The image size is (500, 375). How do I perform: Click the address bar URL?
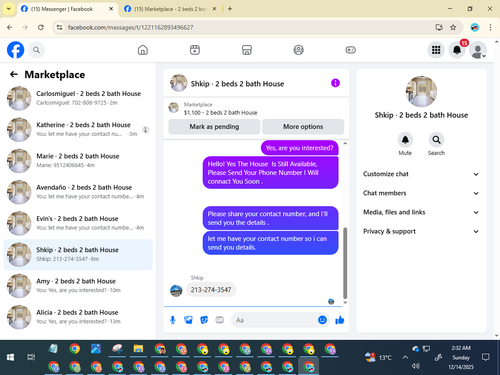(130, 27)
